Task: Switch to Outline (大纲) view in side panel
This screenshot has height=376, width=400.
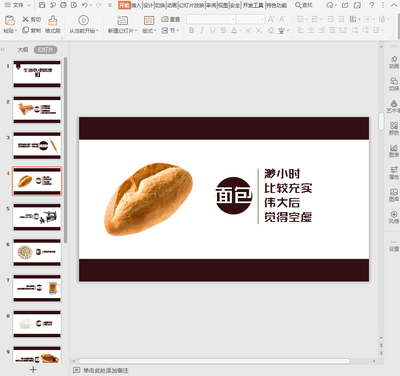Action: click(23, 50)
